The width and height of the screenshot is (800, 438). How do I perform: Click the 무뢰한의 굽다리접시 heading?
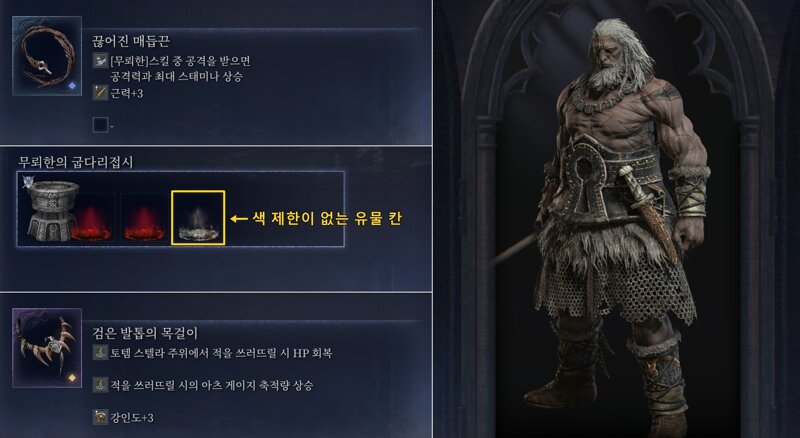(75, 162)
